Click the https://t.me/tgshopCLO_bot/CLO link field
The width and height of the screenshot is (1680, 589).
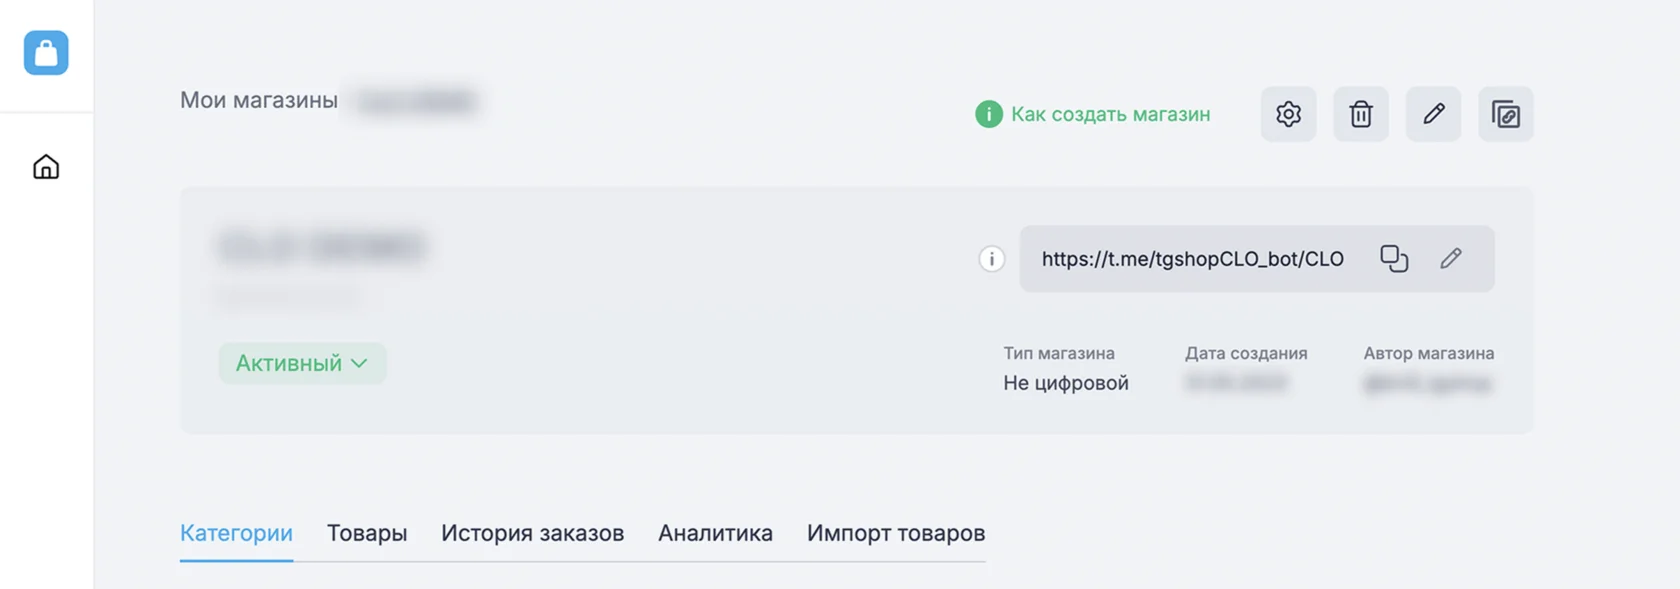[1192, 258]
